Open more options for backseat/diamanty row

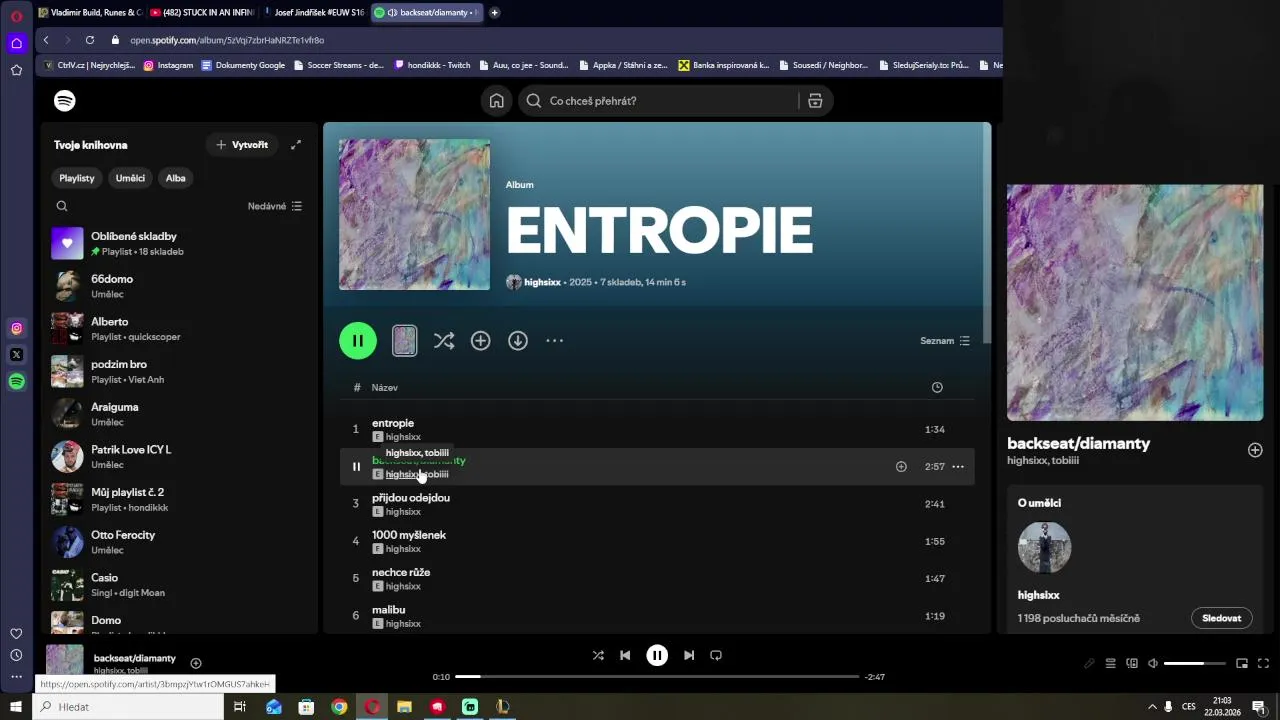point(958,466)
